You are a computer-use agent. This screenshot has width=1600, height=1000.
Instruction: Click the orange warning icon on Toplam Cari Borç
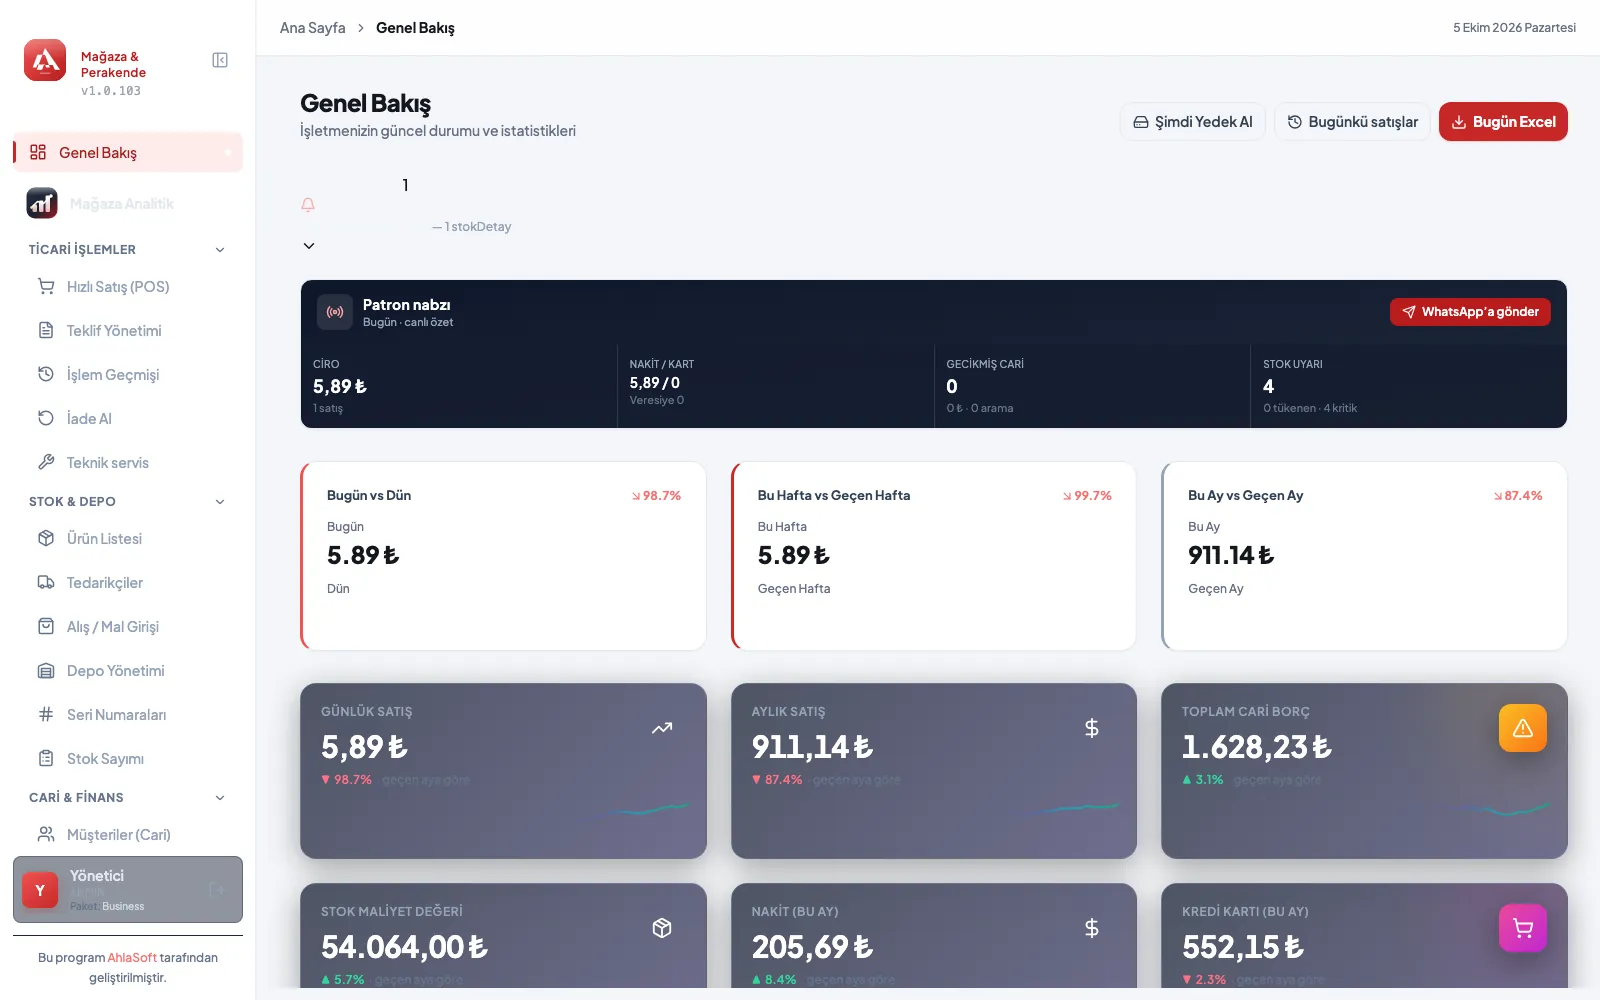pos(1522,728)
